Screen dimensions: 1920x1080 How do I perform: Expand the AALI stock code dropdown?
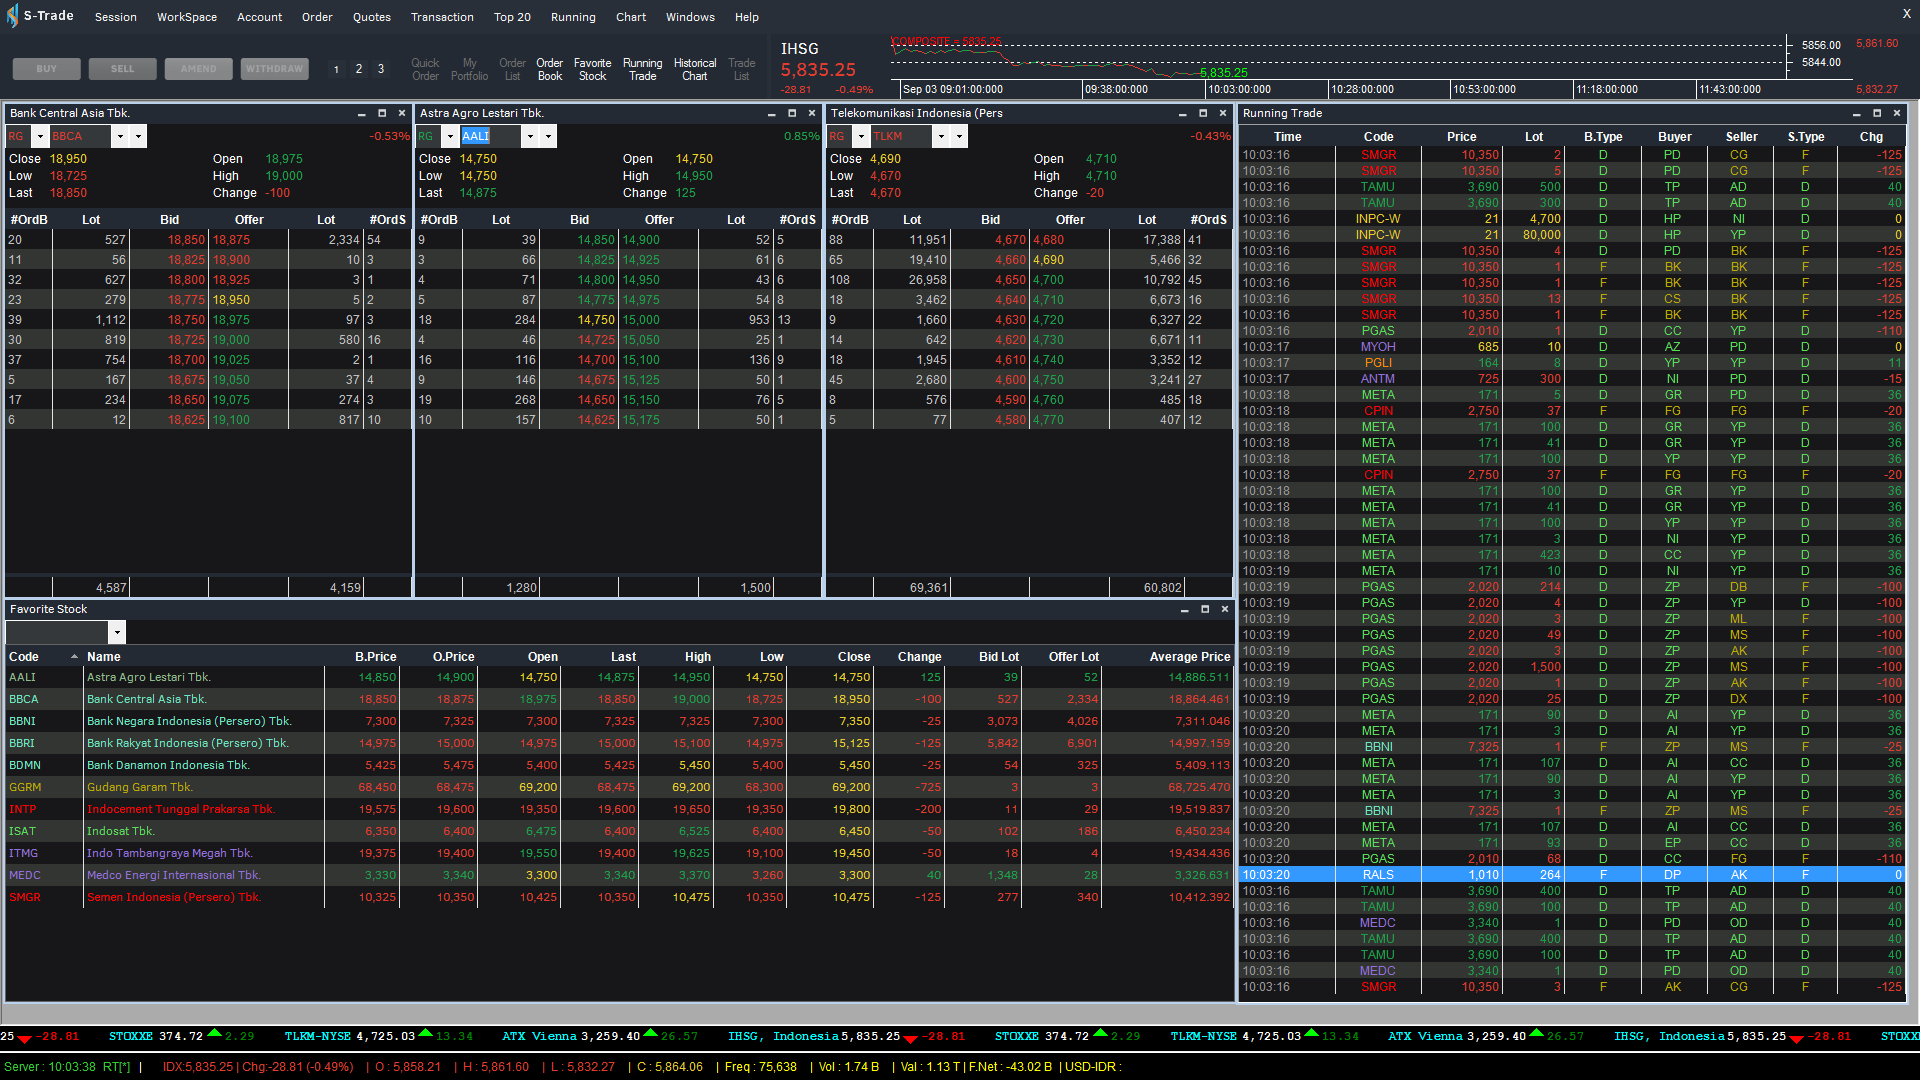[530, 136]
